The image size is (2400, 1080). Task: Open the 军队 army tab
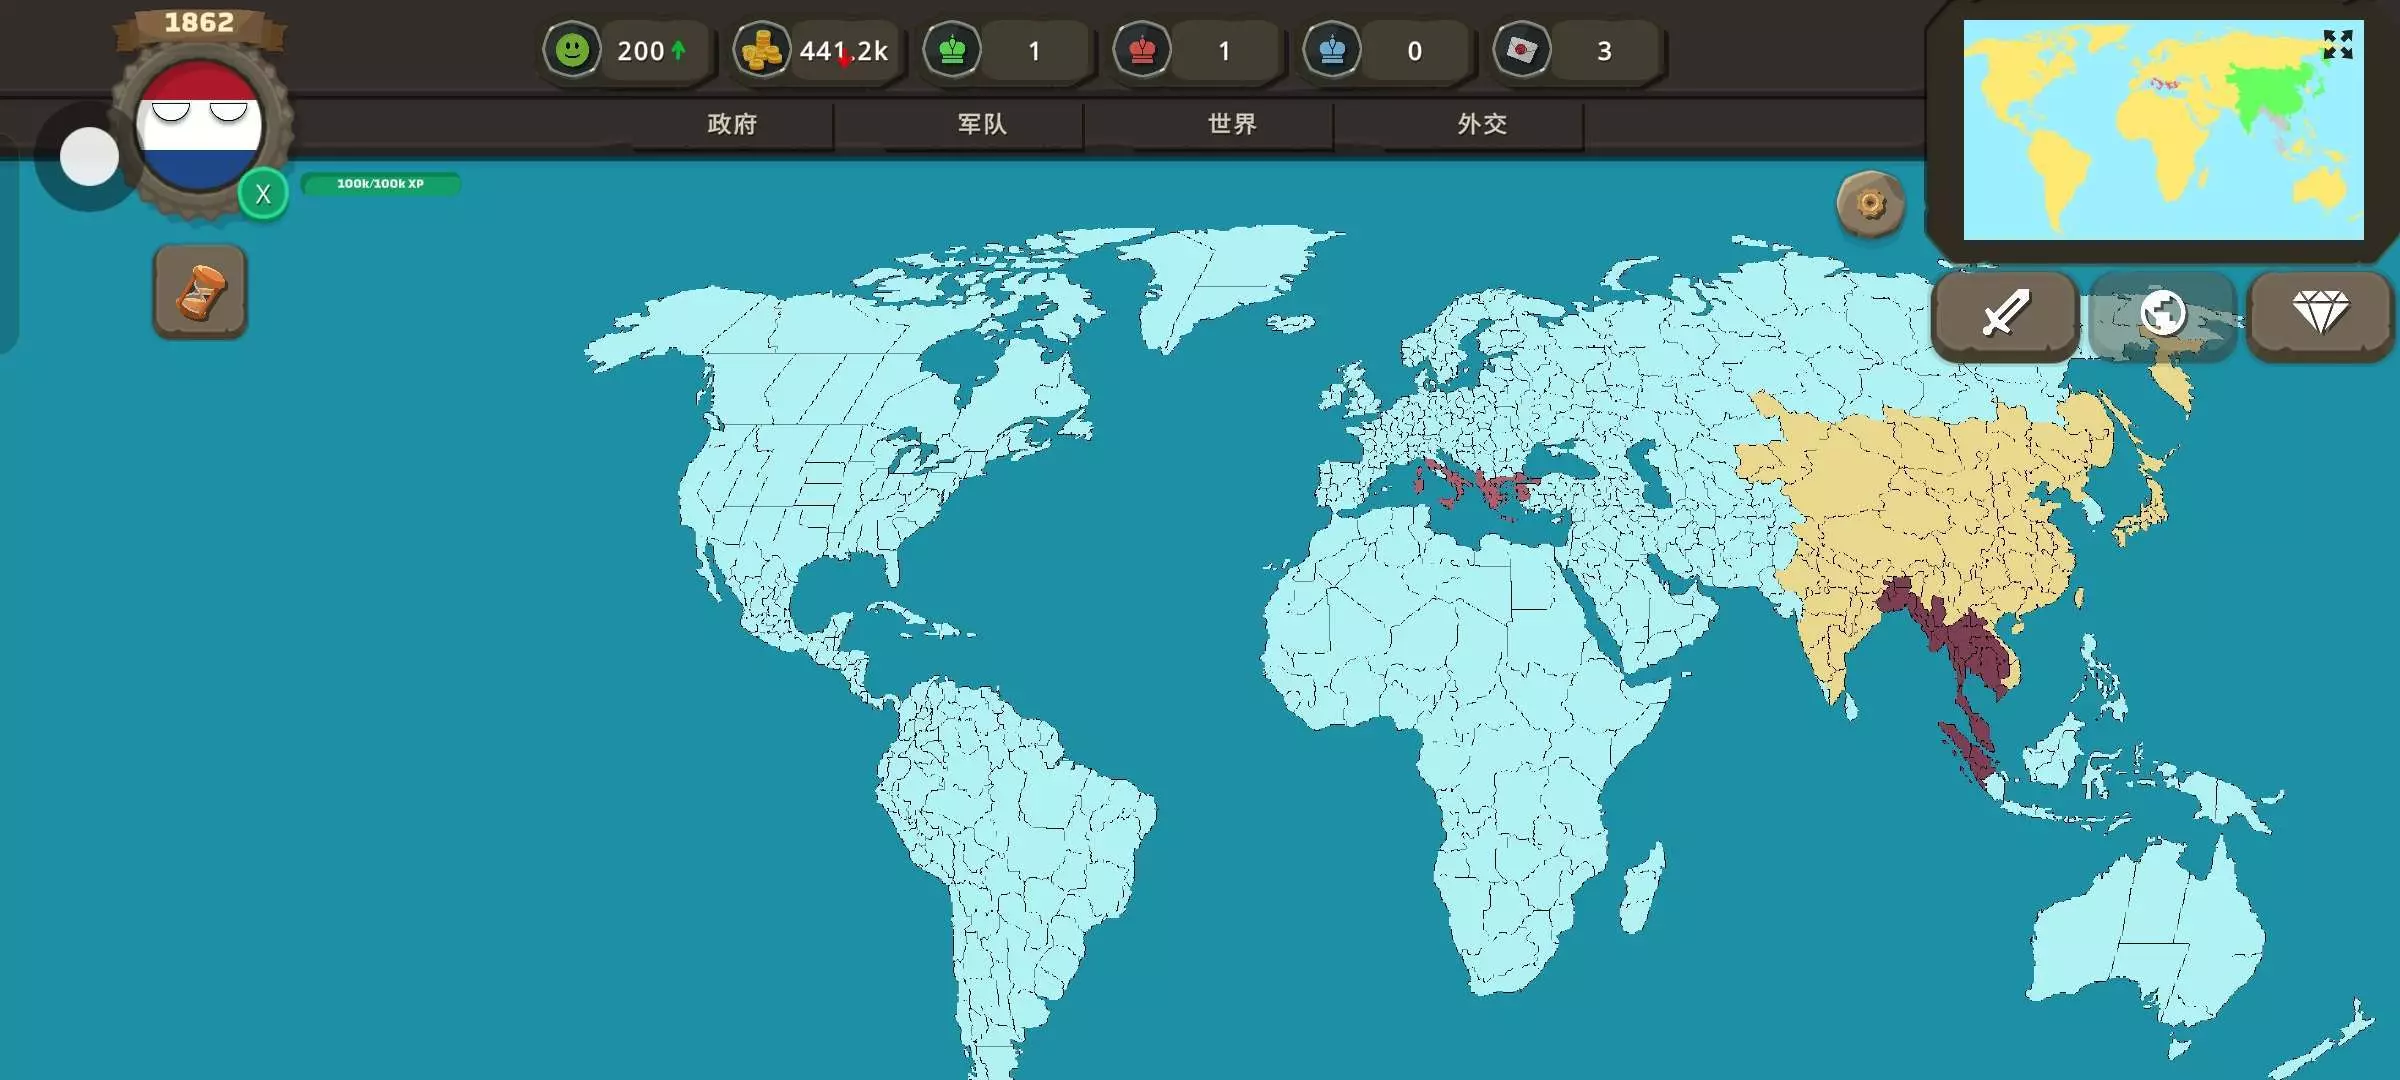(x=982, y=124)
